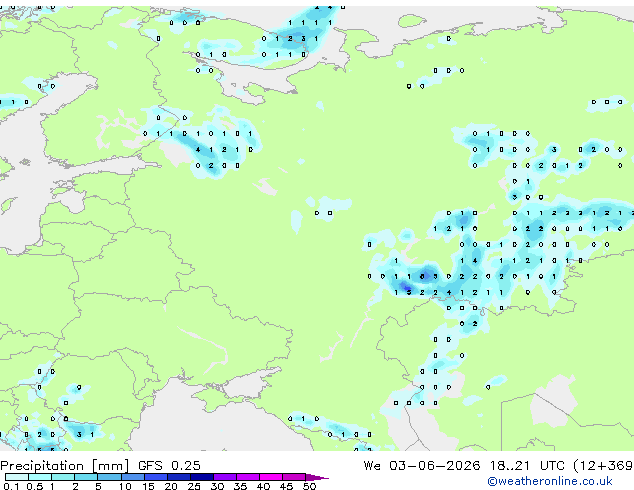Image resolution: width=634 pixels, height=490 pixels.
Task: Pick the 40–45 mm magenta swatch
Action: (x=271, y=477)
